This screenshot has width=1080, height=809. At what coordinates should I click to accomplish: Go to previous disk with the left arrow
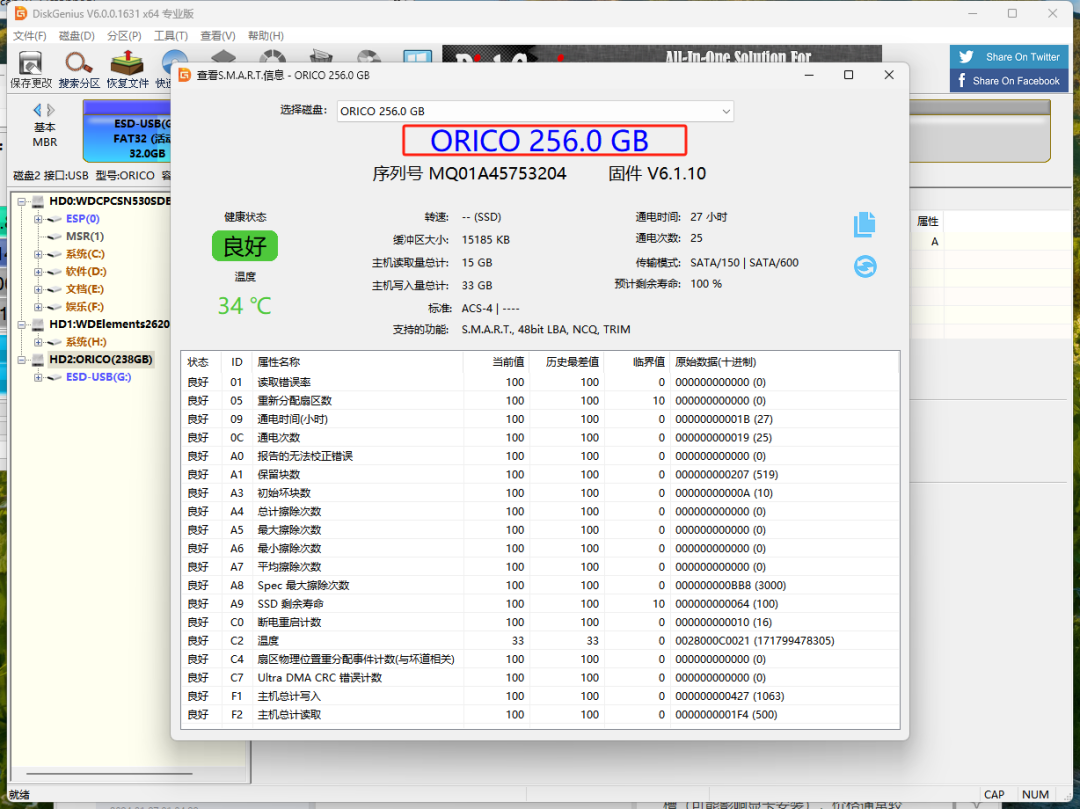click(x=37, y=109)
